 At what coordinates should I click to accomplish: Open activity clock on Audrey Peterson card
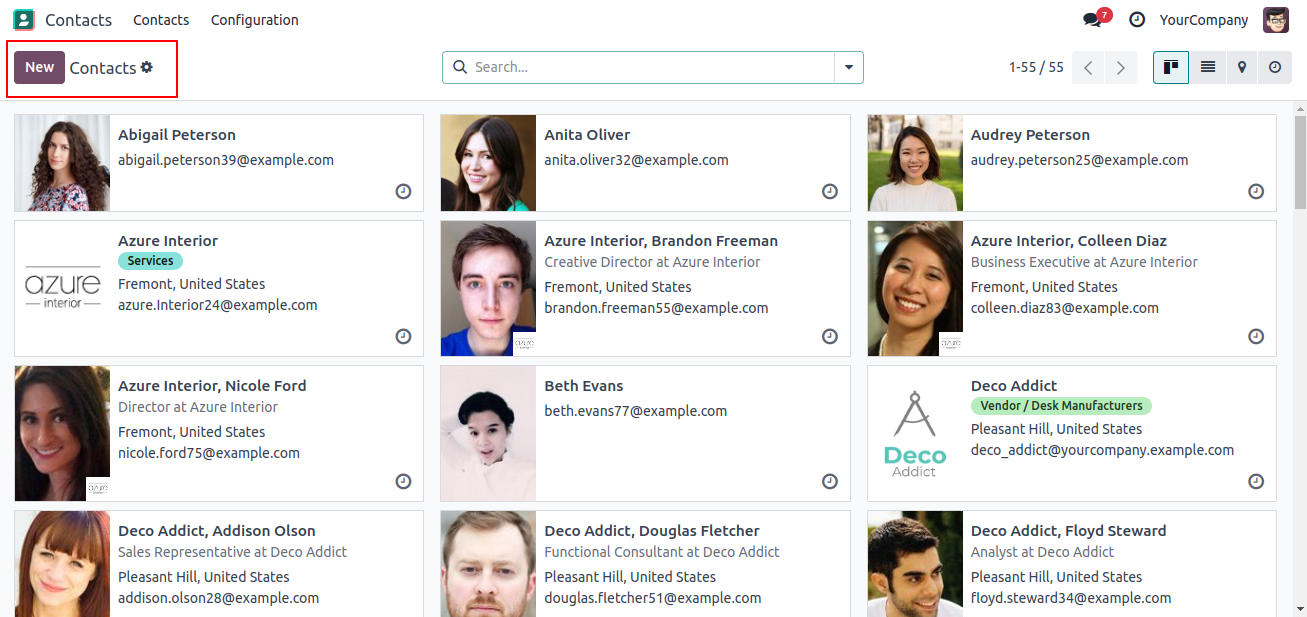(1256, 191)
